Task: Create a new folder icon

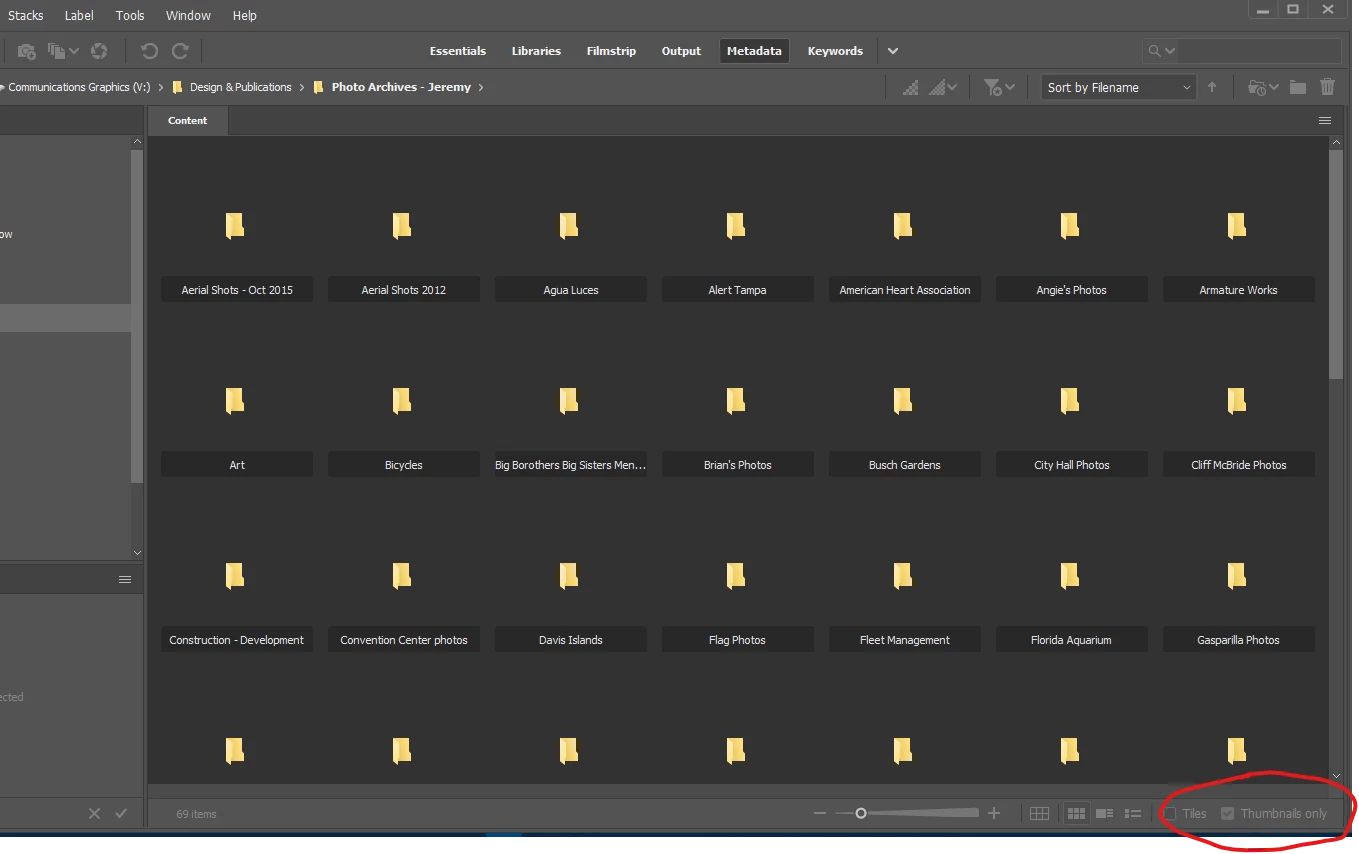Action: [x=1298, y=88]
